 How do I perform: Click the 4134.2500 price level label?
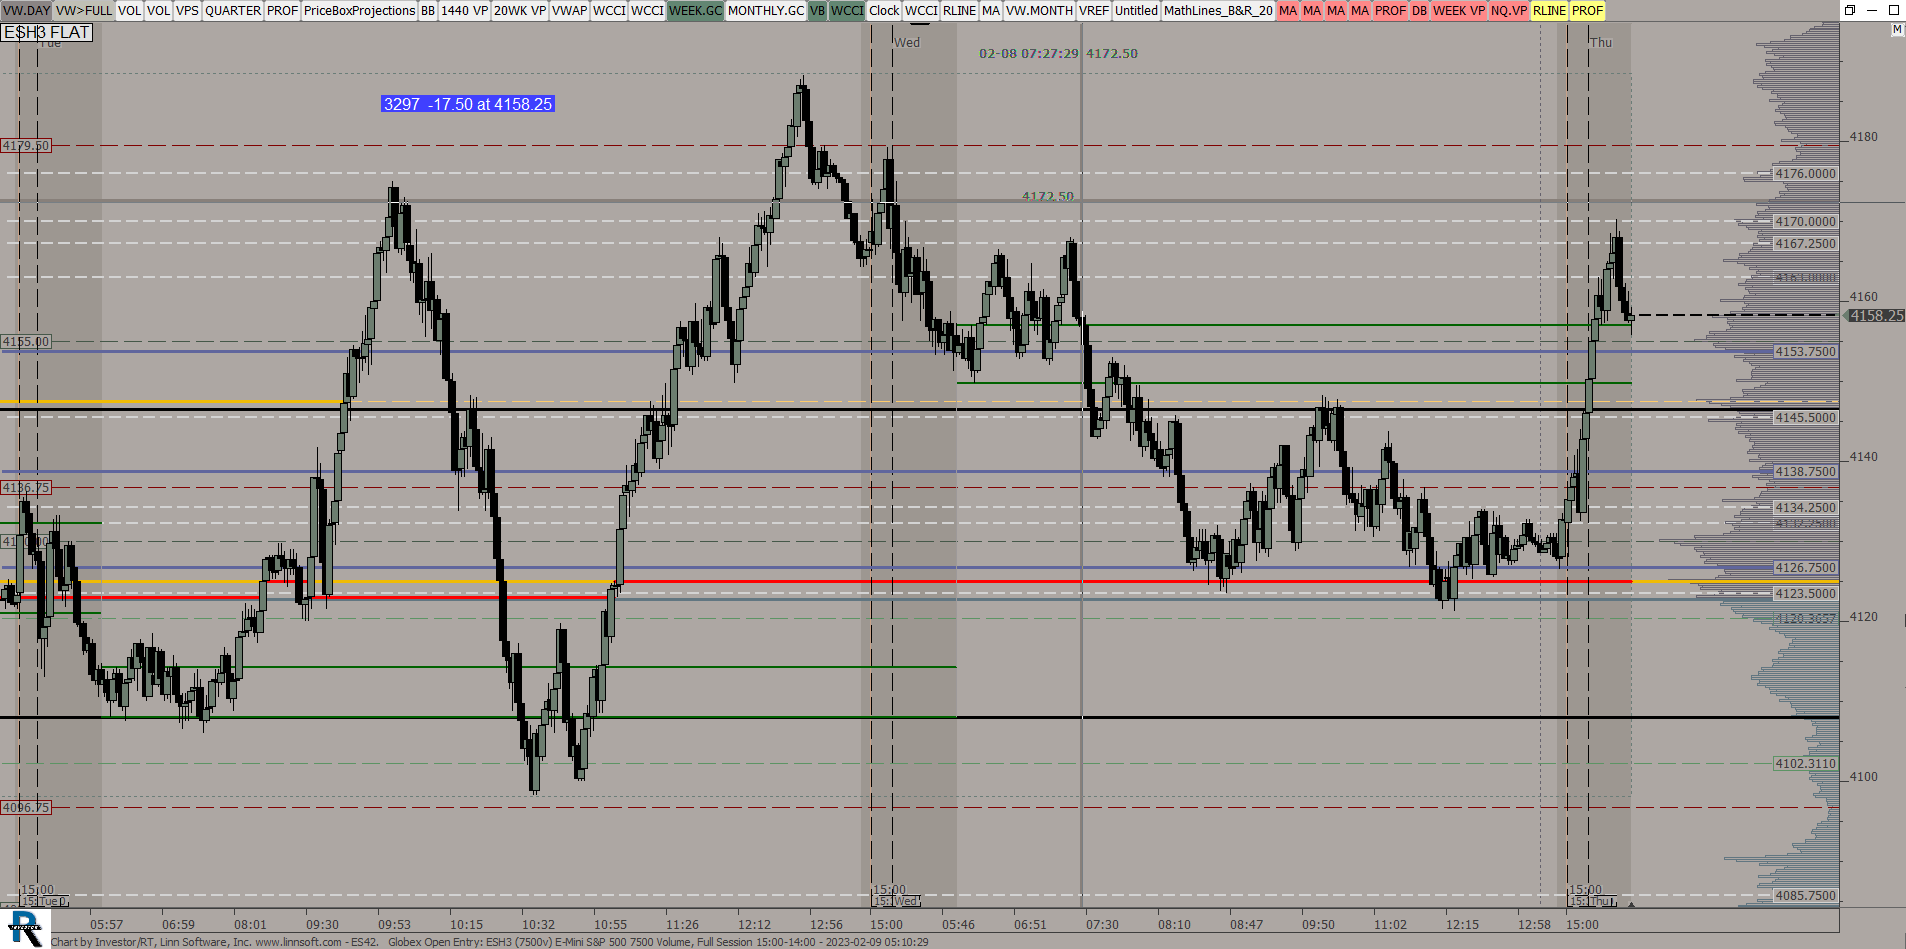click(x=1805, y=508)
